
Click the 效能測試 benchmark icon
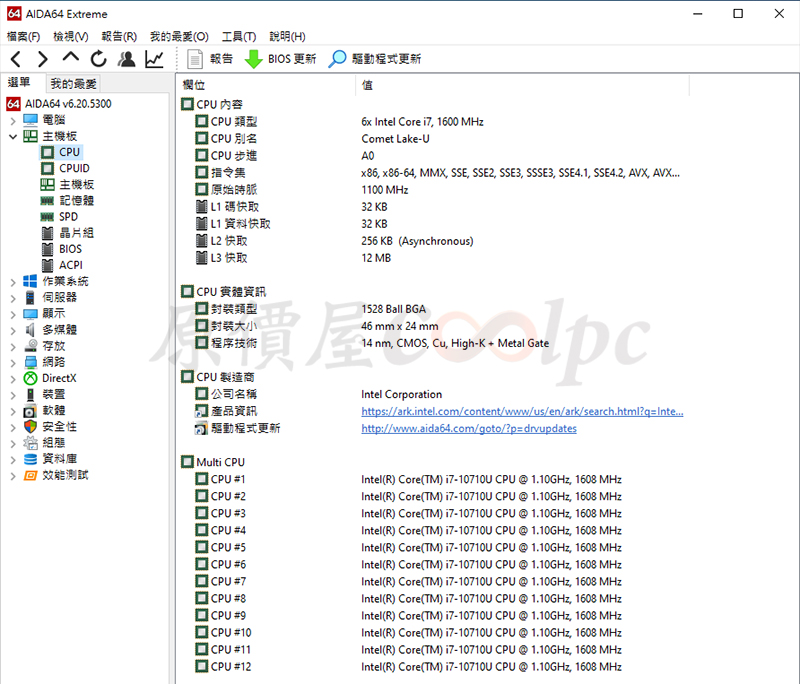pos(31,475)
